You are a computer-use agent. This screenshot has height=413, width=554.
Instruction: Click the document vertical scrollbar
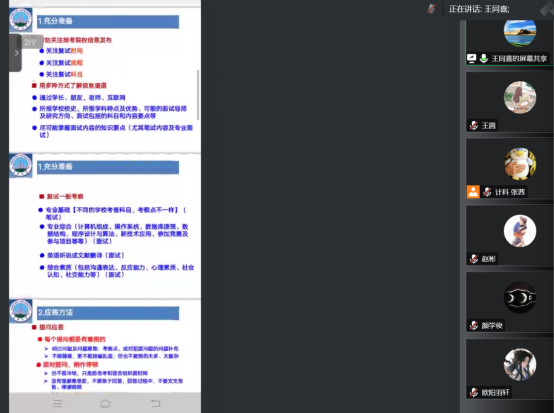(x=198, y=95)
